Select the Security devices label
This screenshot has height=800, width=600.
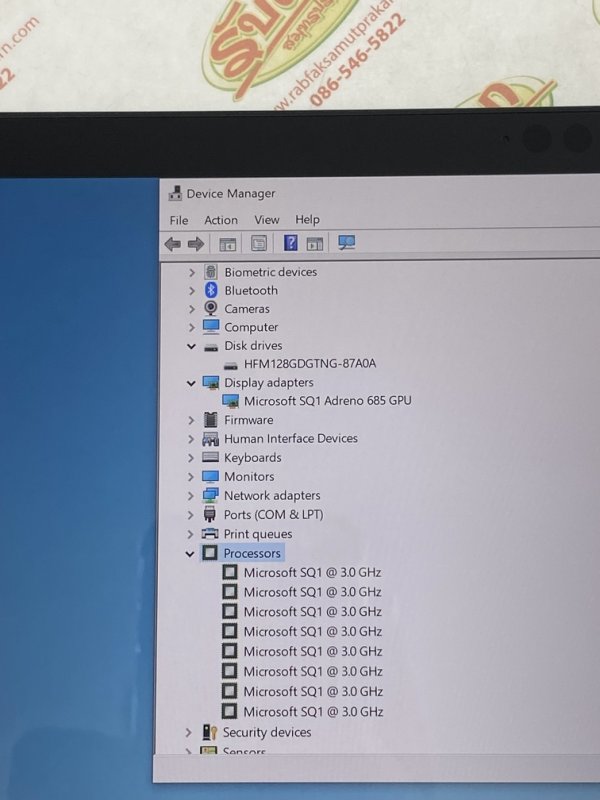coord(267,732)
